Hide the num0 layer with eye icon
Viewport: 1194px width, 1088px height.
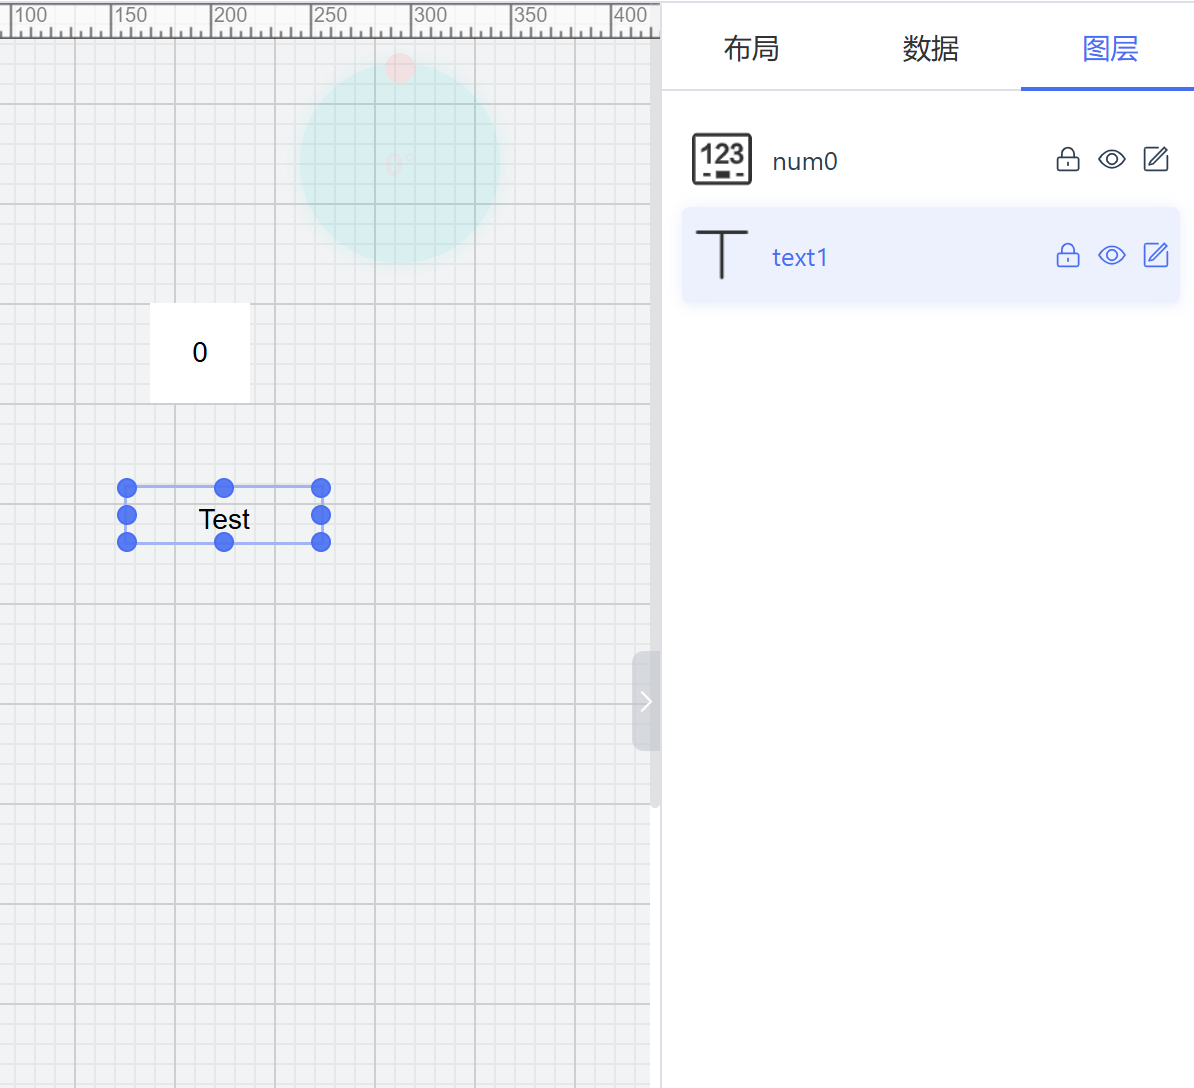pyautogui.click(x=1111, y=160)
